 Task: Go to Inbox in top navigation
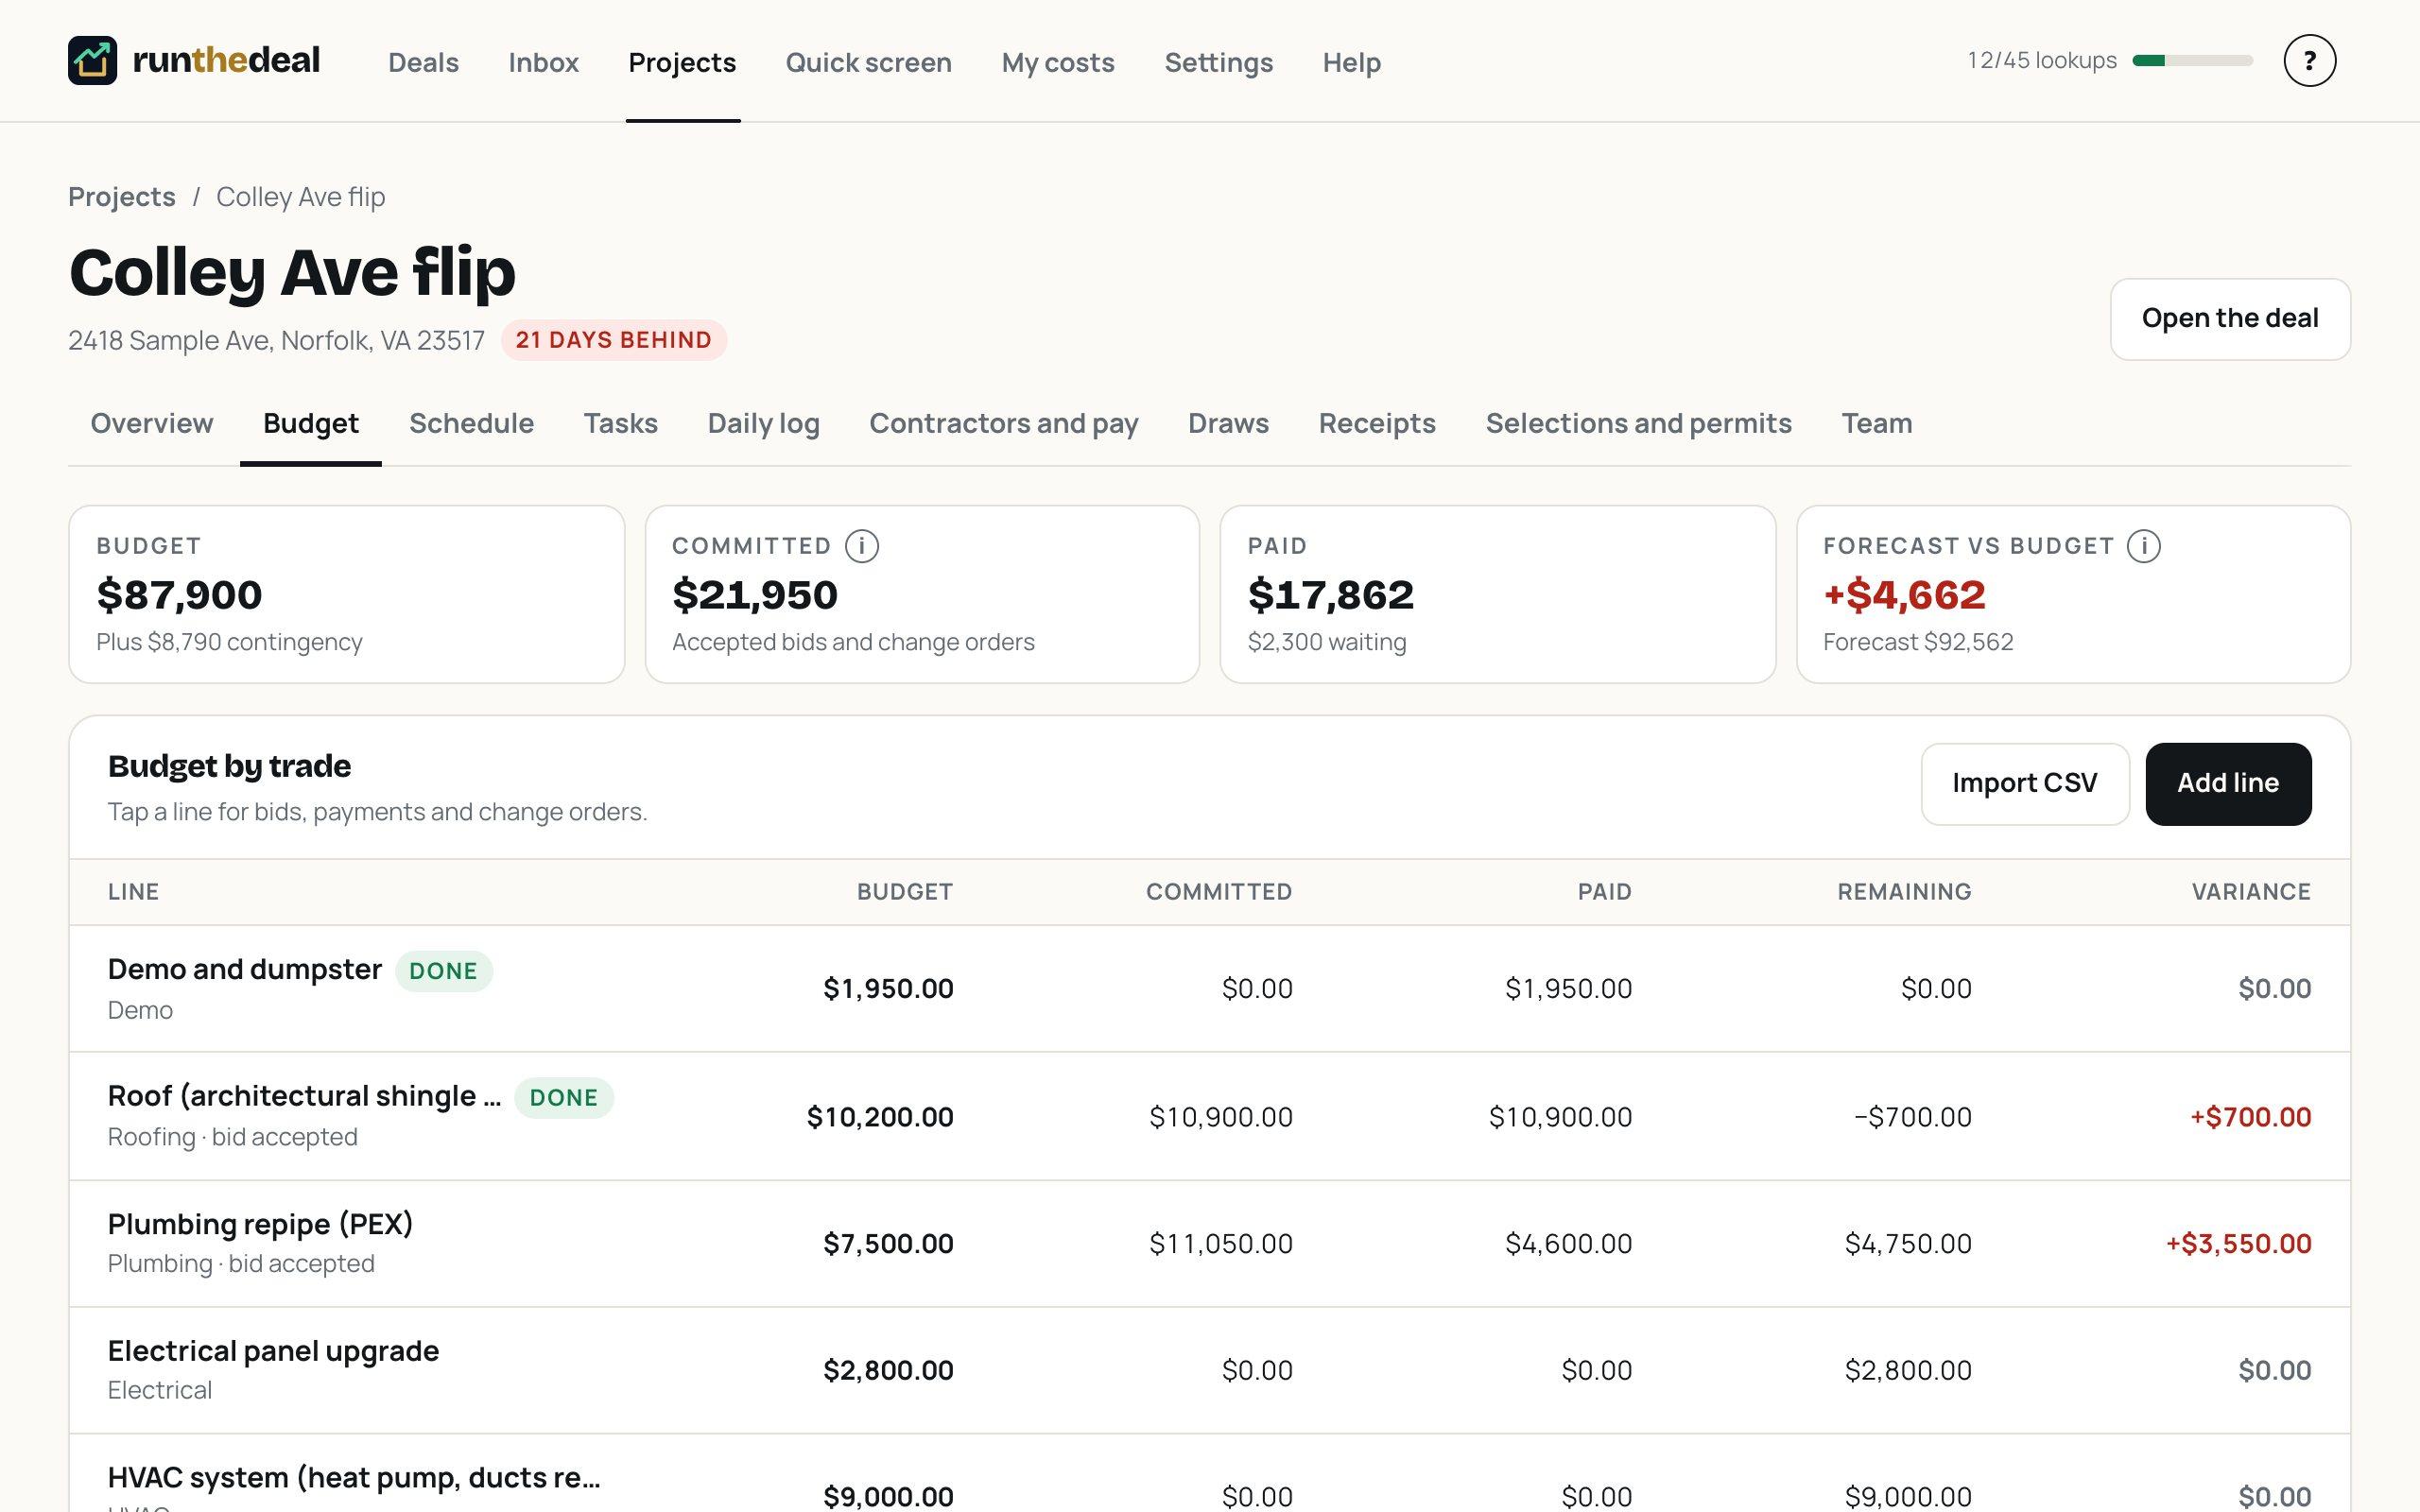coord(543,62)
